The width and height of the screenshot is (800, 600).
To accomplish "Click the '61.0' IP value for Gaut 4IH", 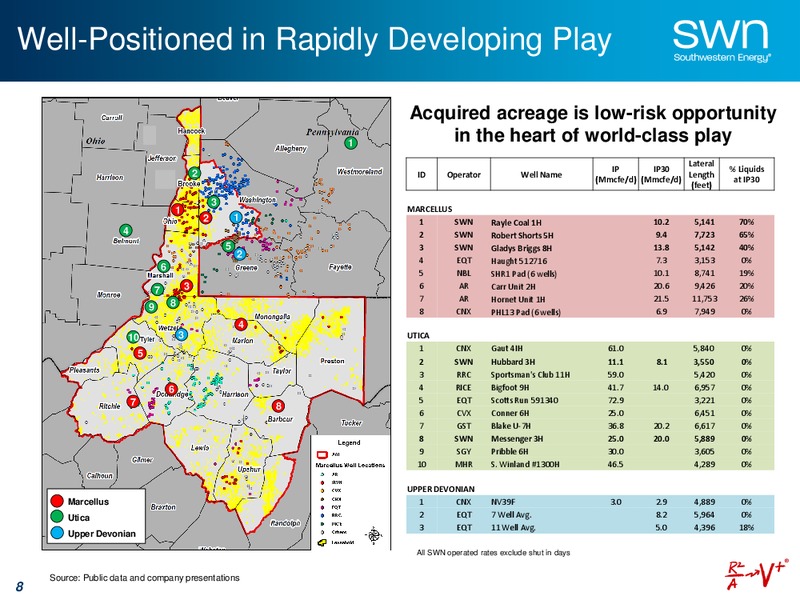I will [x=616, y=348].
